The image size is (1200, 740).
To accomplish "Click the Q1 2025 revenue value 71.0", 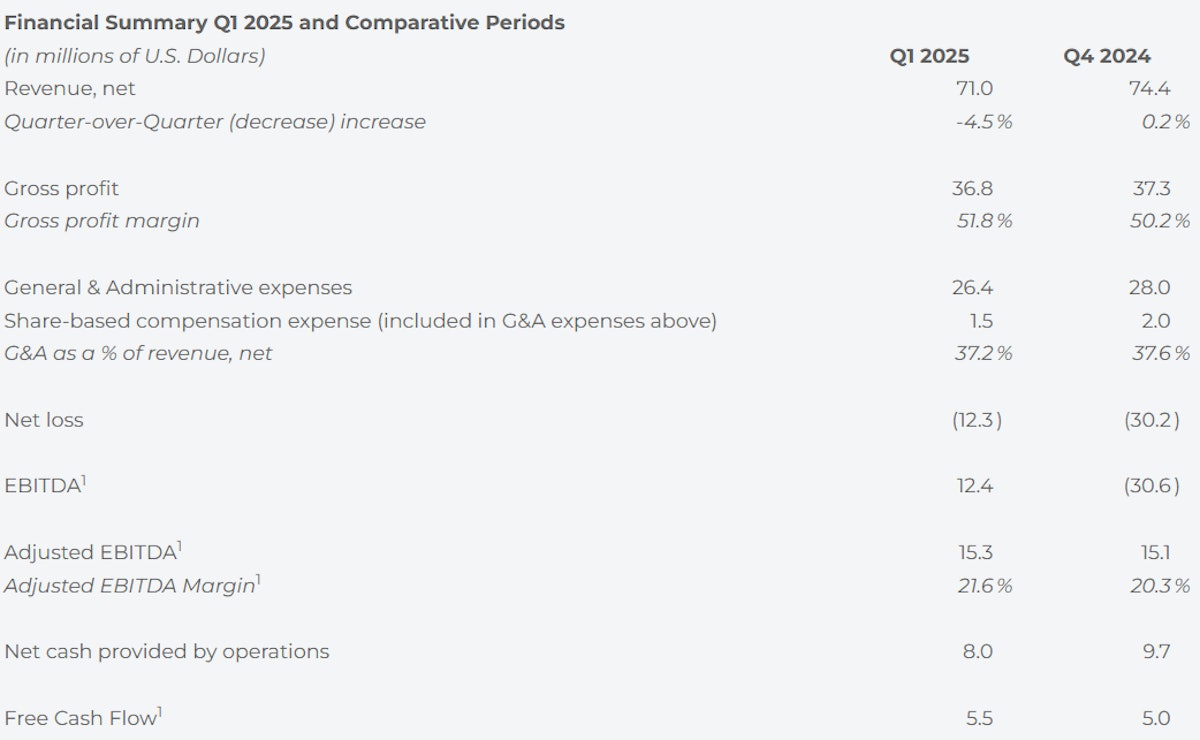I will [x=973, y=89].
